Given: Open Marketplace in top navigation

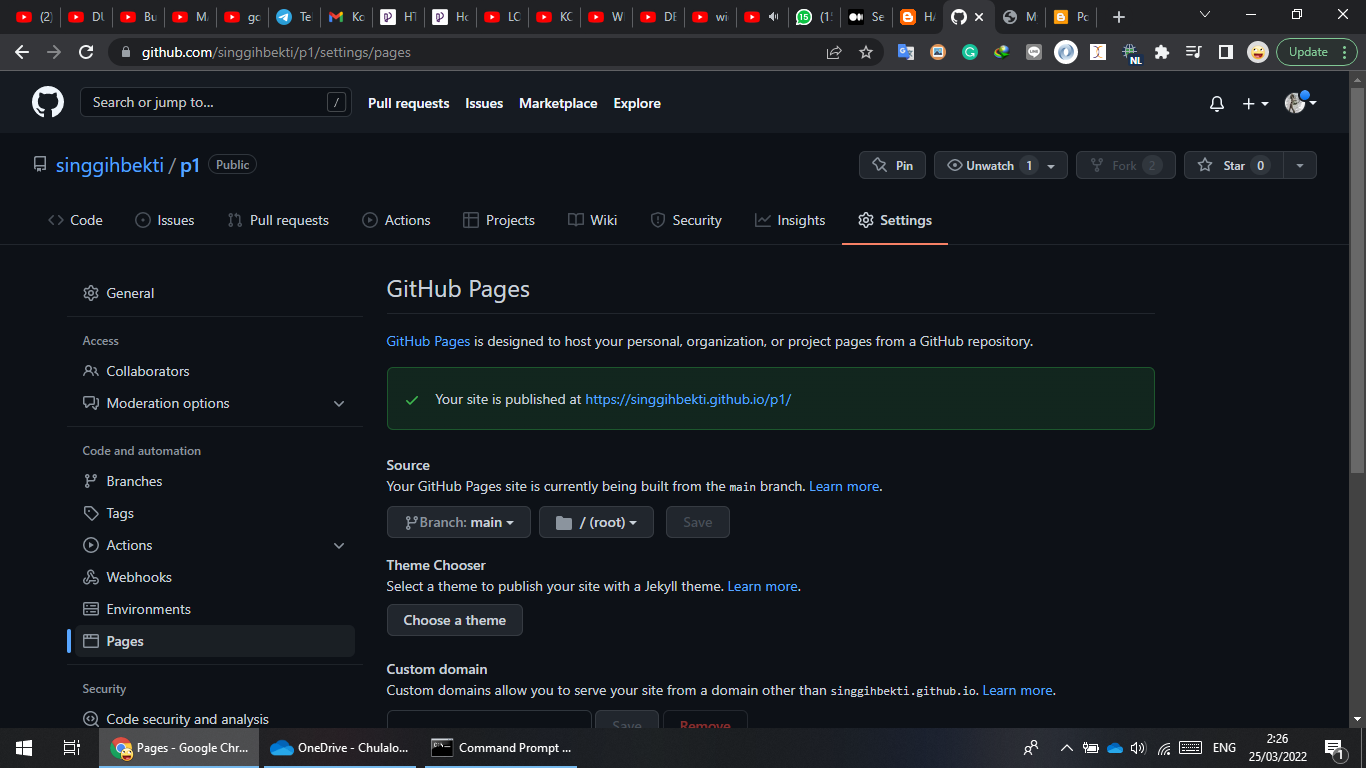Looking at the screenshot, I should (558, 103).
